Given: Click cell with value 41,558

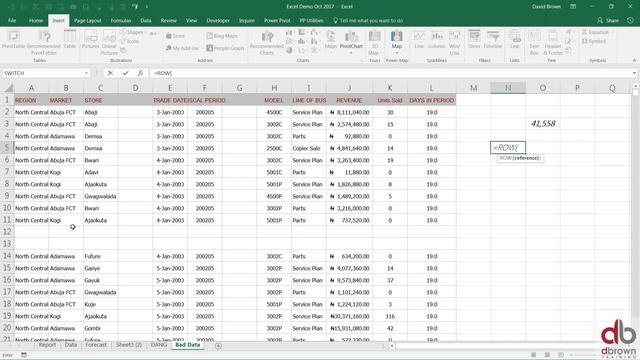Looking at the screenshot, I should pyautogui.click(x=543, y=124).
